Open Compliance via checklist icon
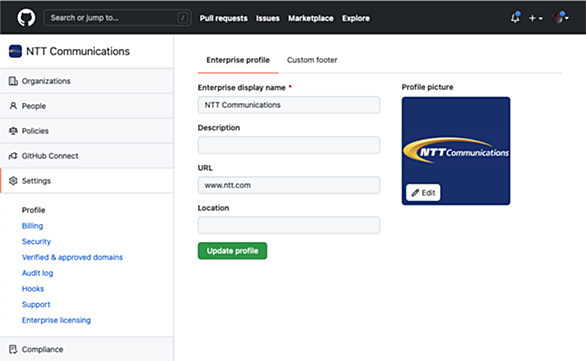The width and height of the screenshot is (586, 361). (x=13, y=349)
